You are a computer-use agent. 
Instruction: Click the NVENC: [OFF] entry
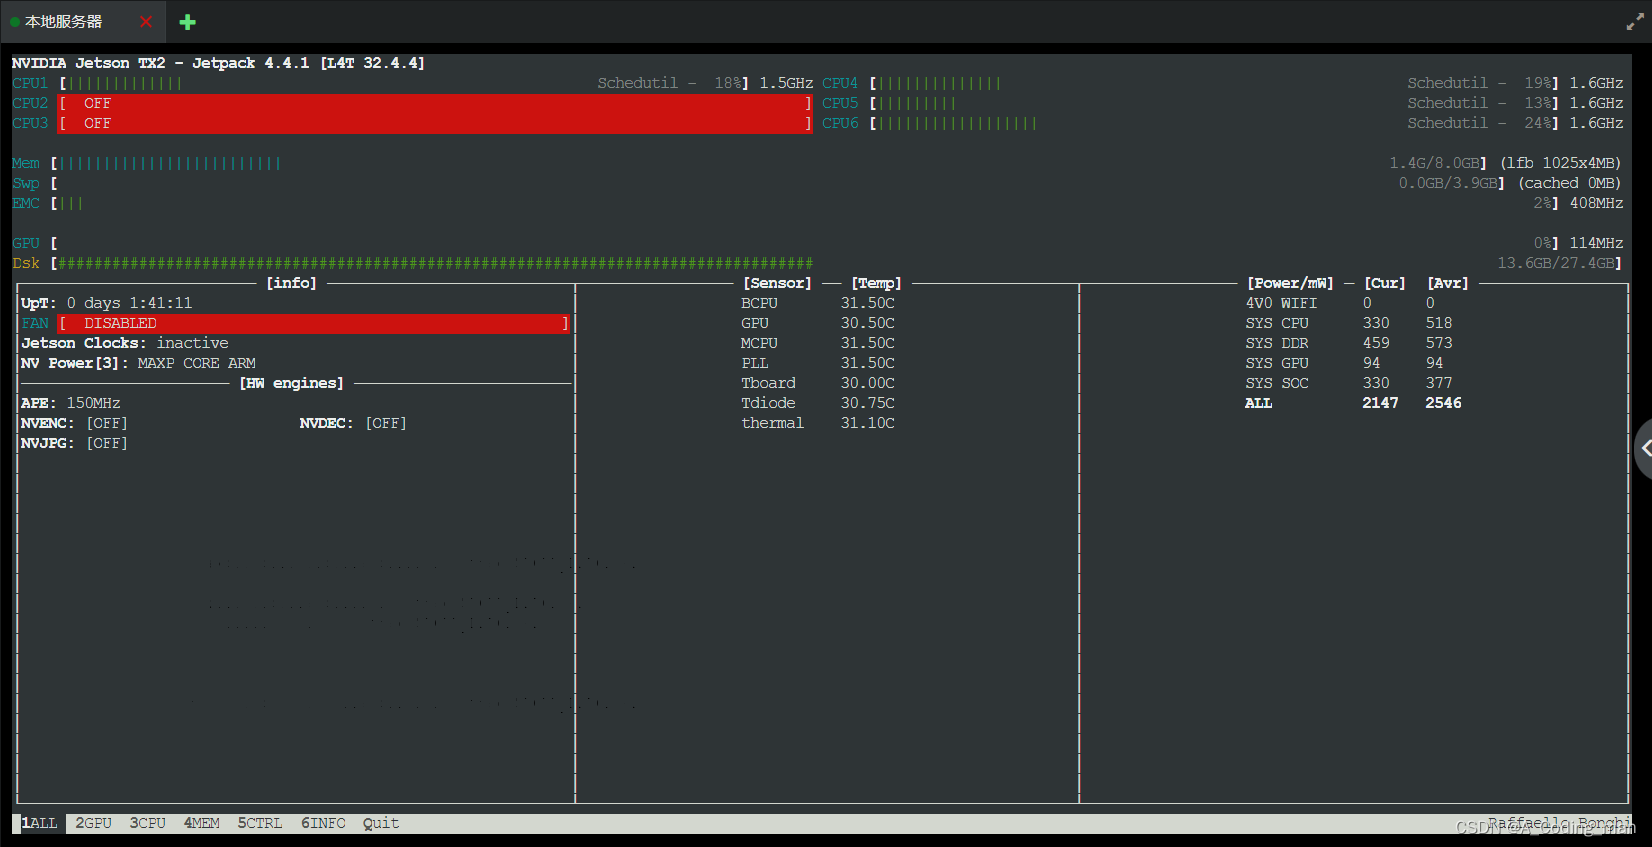tap(74, 423)
